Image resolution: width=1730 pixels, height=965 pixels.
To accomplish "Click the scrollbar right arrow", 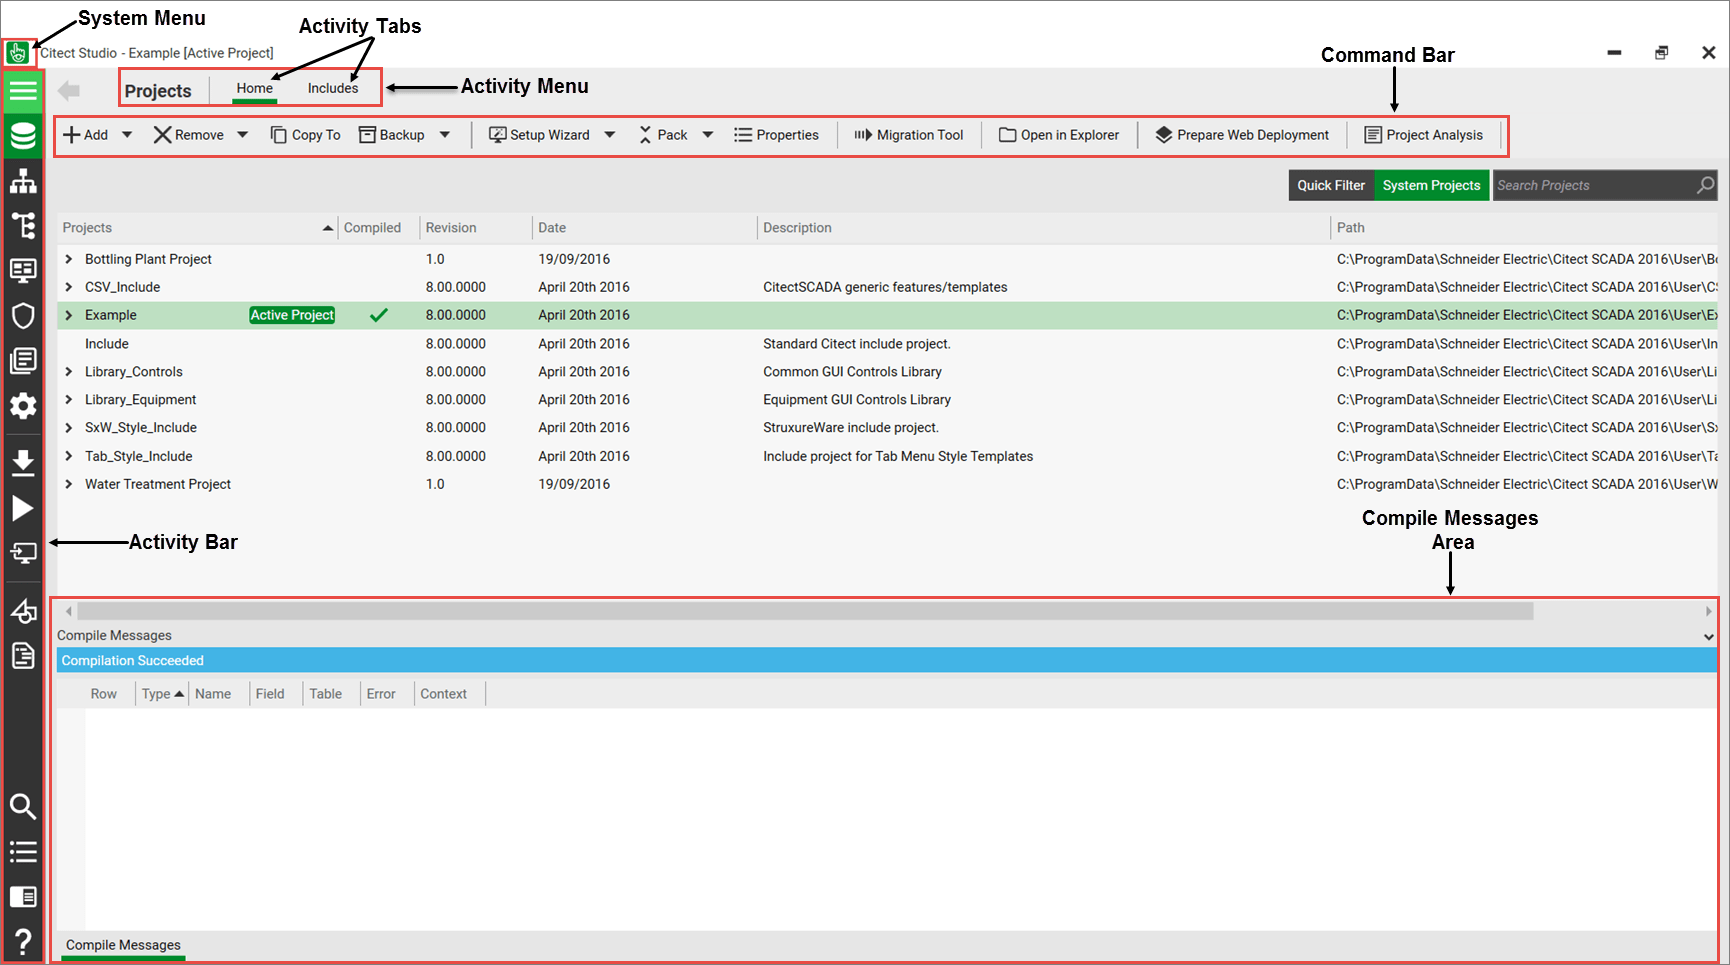I will (x=1708, y=611).
